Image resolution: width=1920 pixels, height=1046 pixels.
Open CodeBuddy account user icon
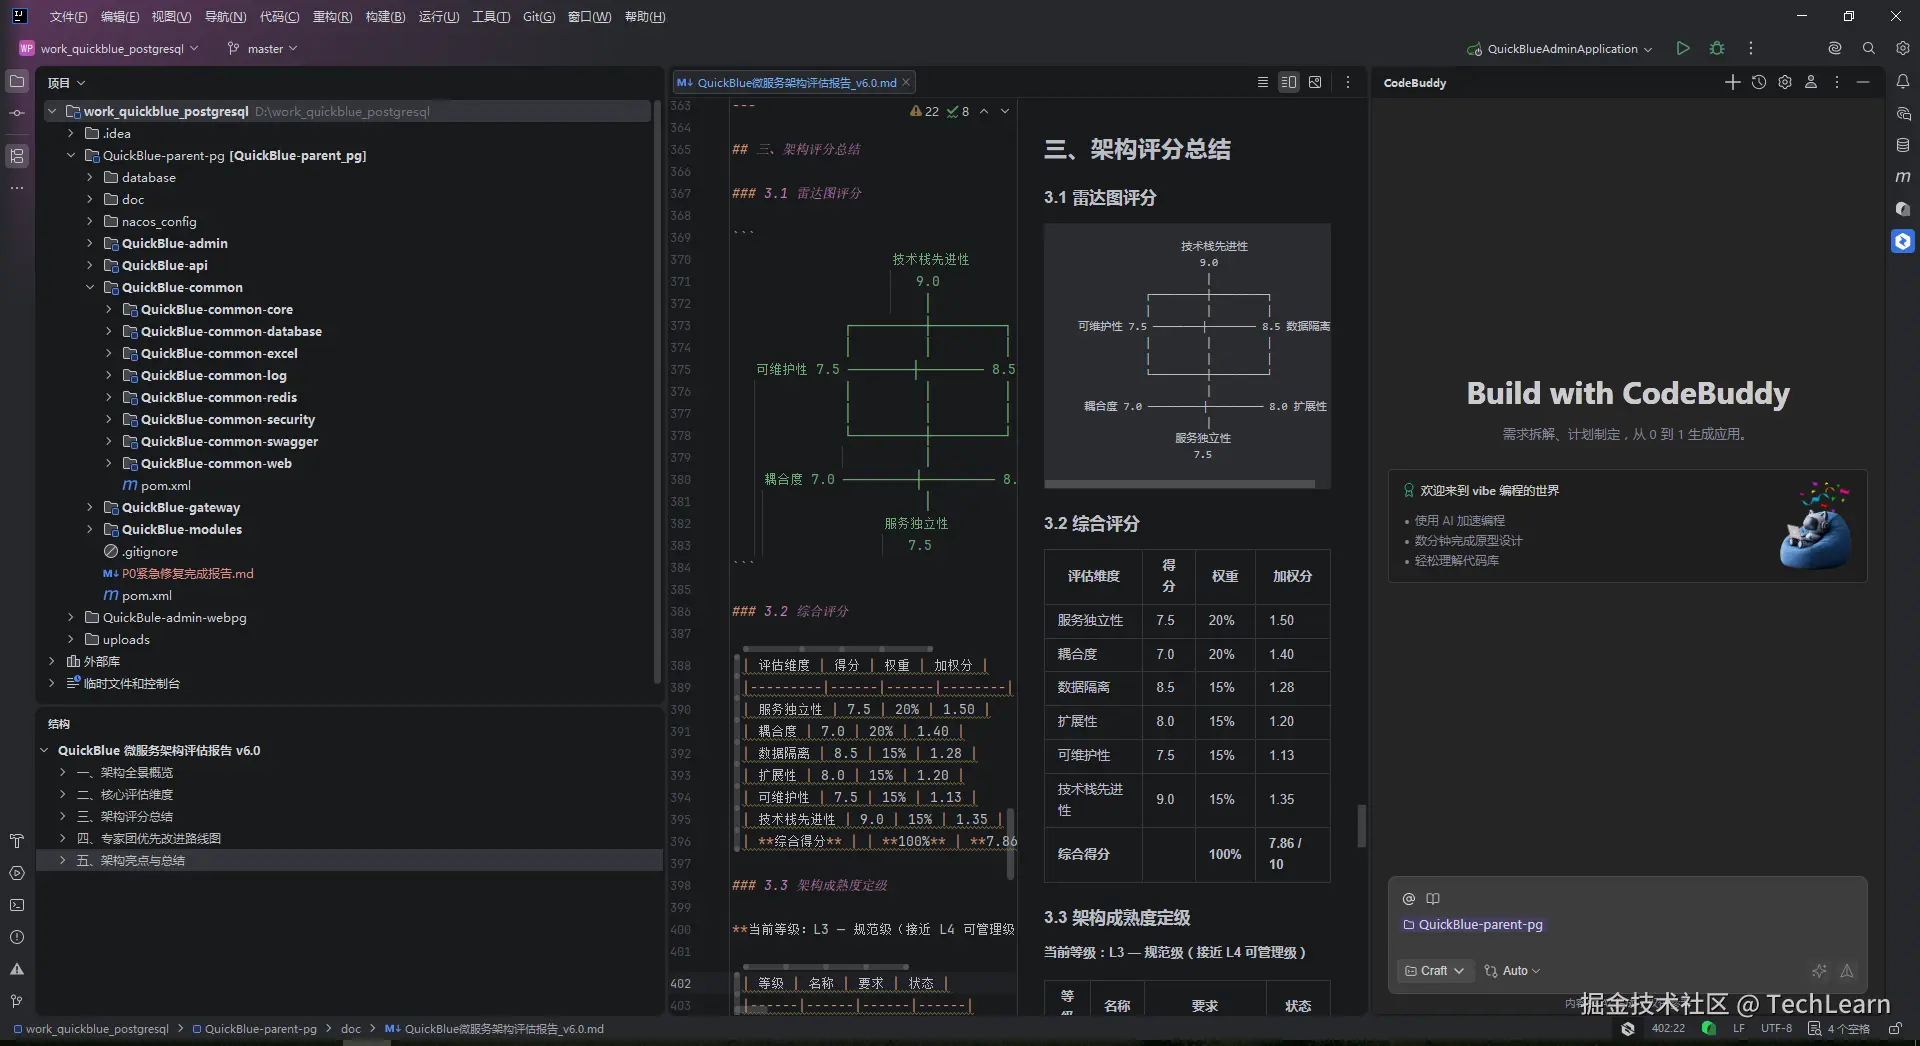point(1811,82)
